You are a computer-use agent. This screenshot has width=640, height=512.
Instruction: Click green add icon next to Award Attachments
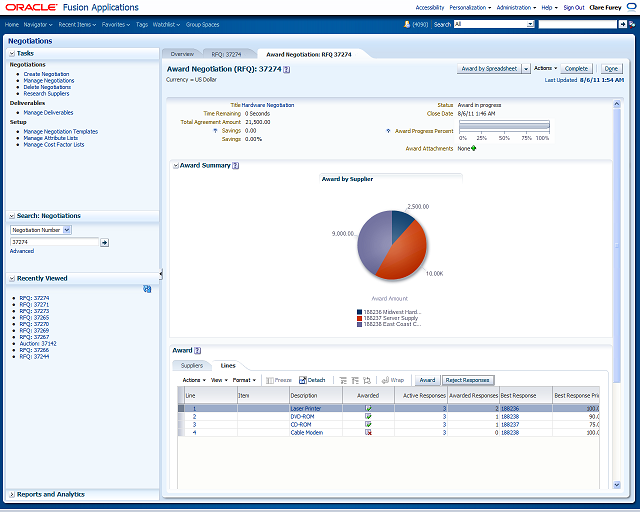coord(473,148)
